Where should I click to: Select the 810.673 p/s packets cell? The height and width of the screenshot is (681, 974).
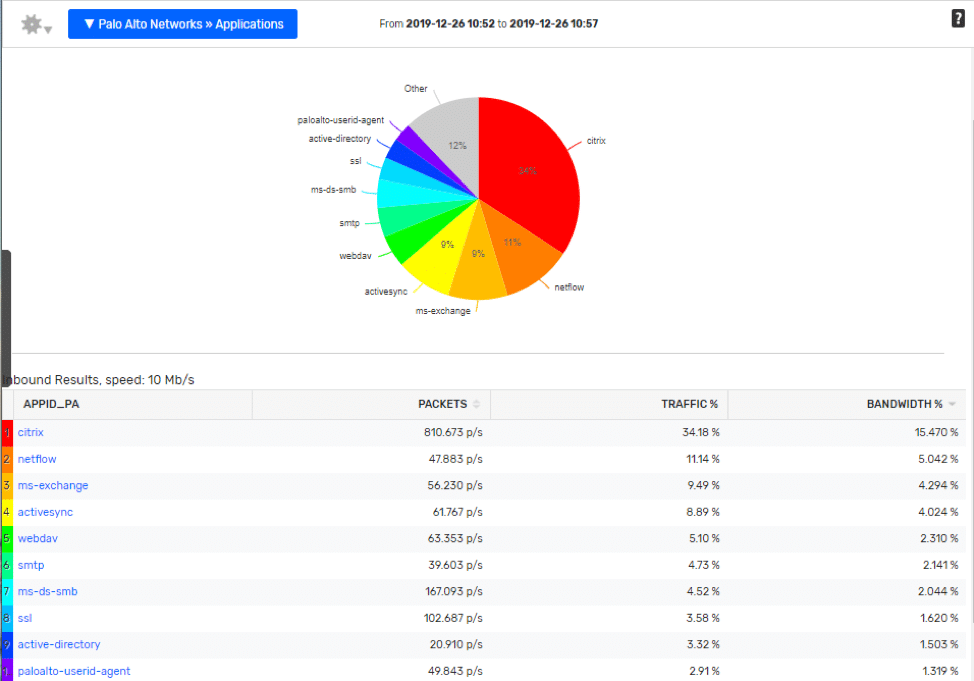453,432
